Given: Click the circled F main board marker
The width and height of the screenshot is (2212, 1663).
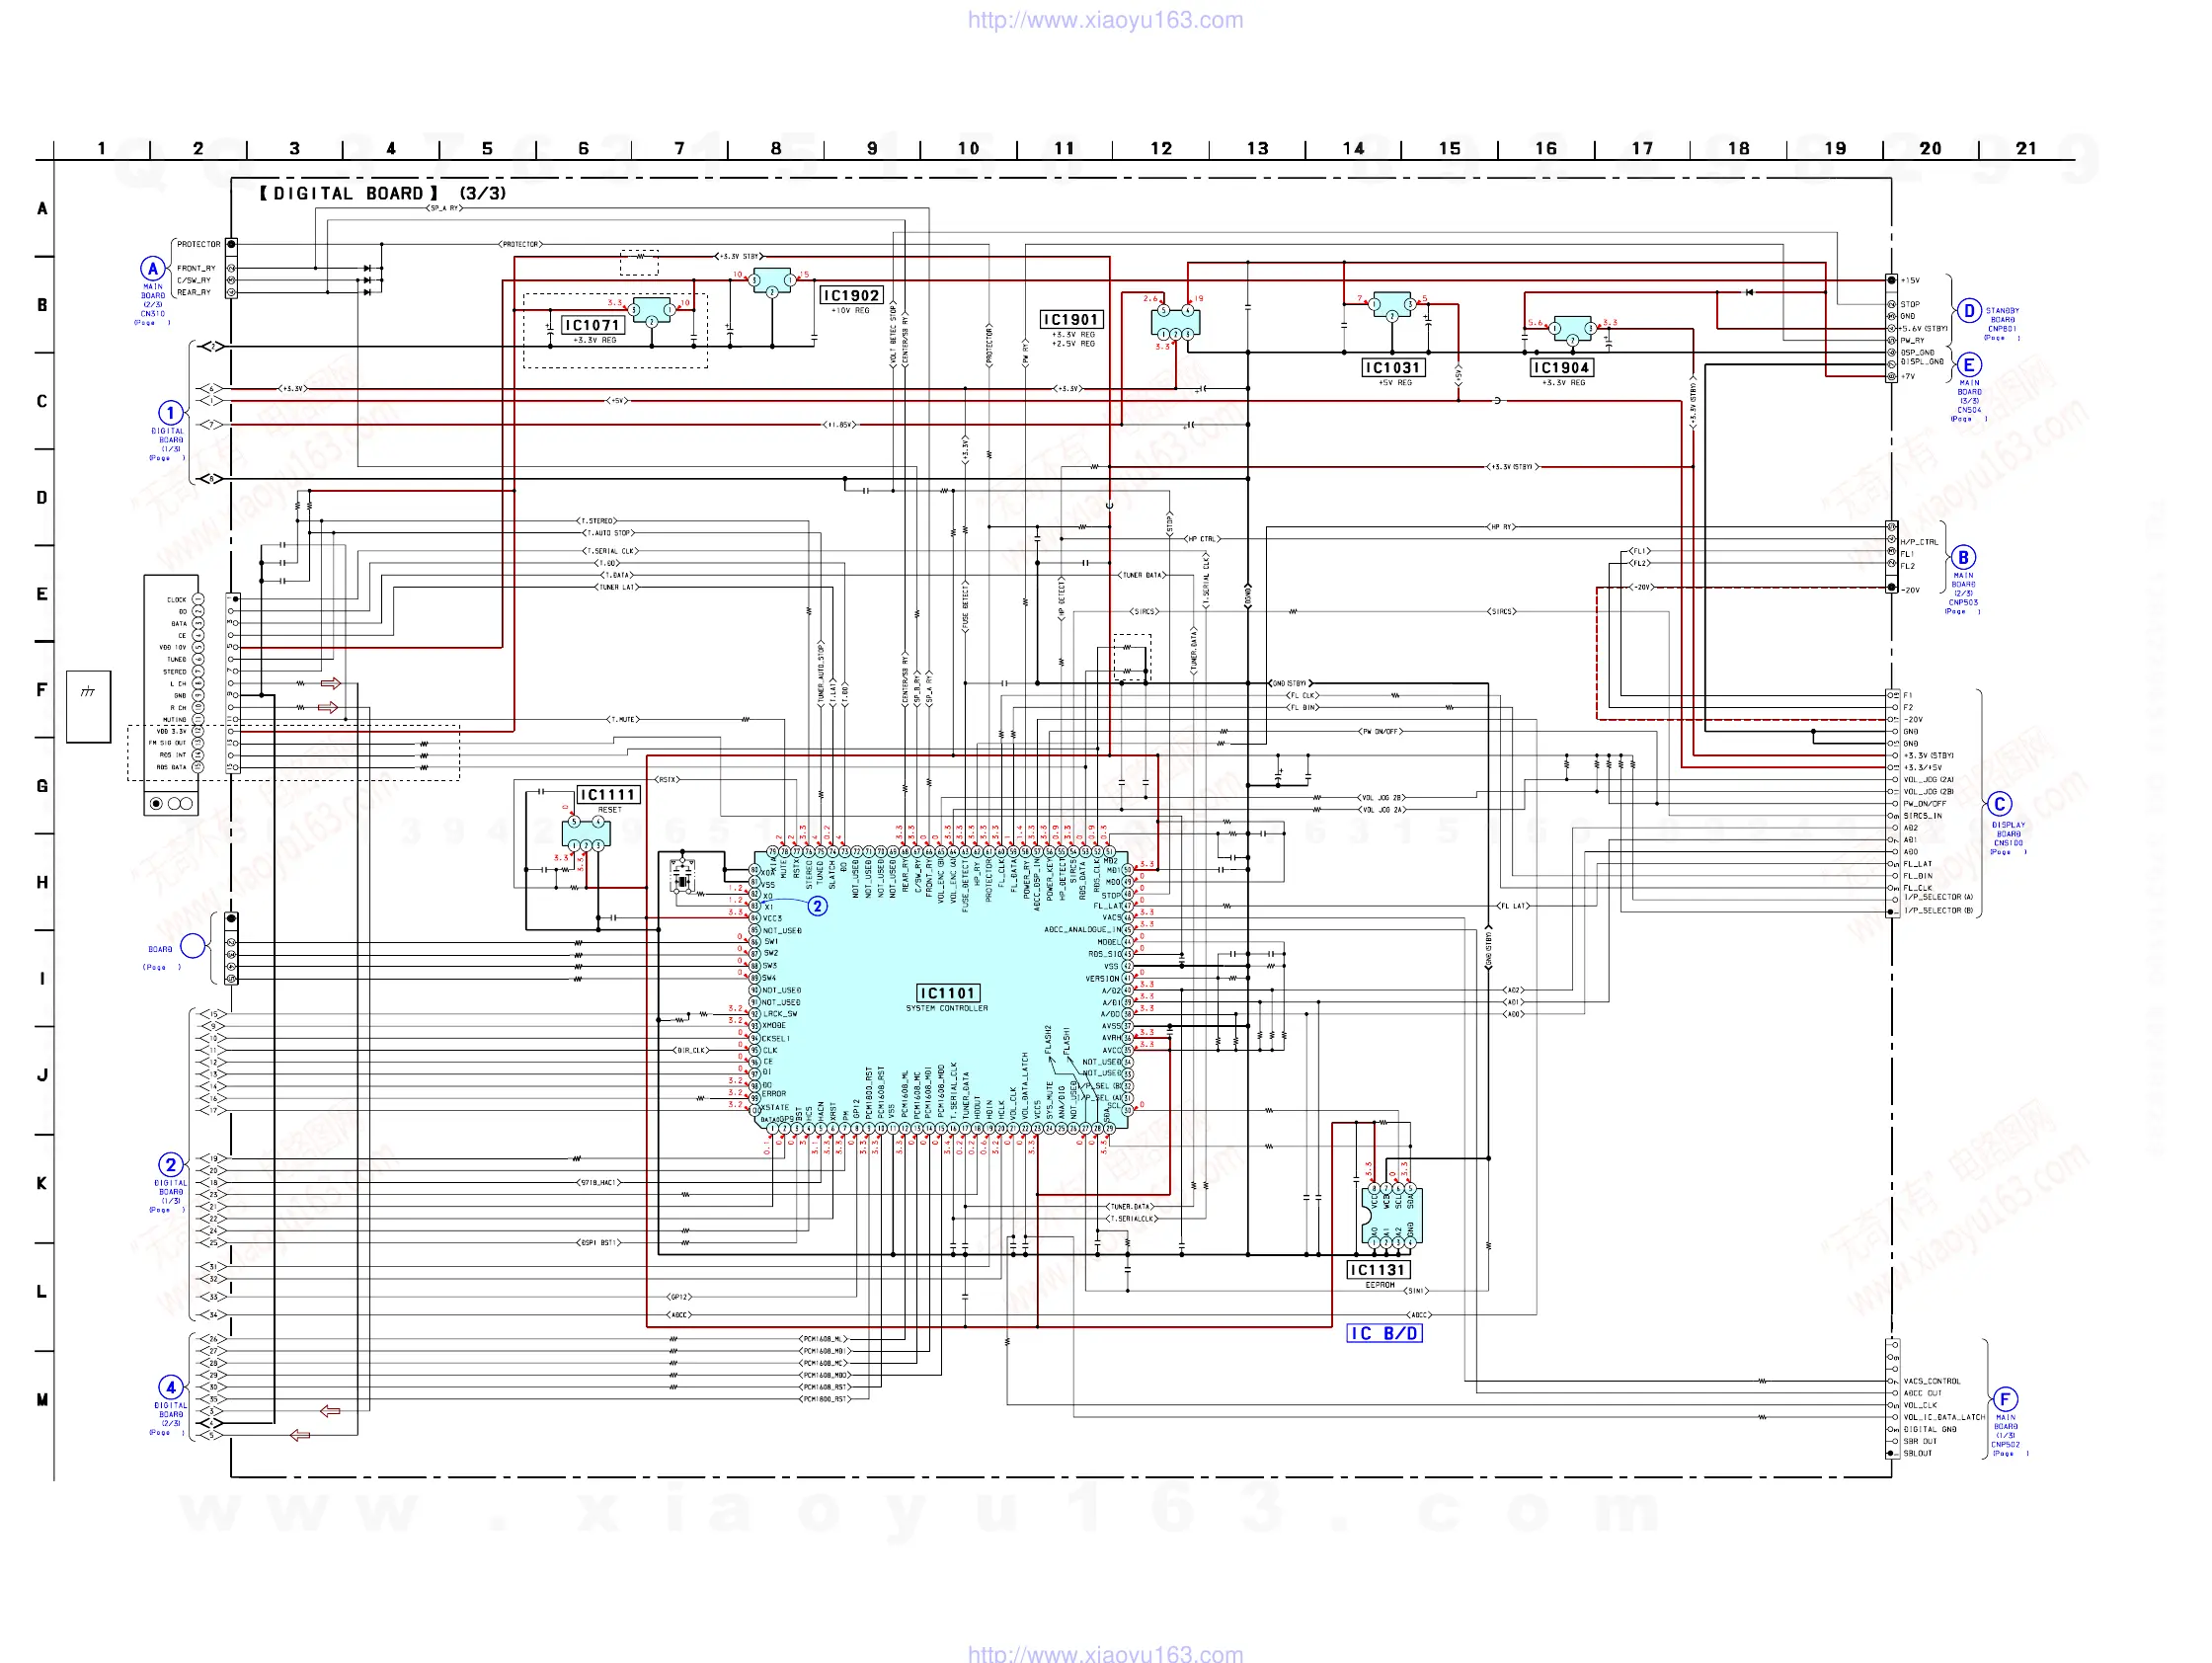Looking at the screenshot, I should point(2005,1399).
